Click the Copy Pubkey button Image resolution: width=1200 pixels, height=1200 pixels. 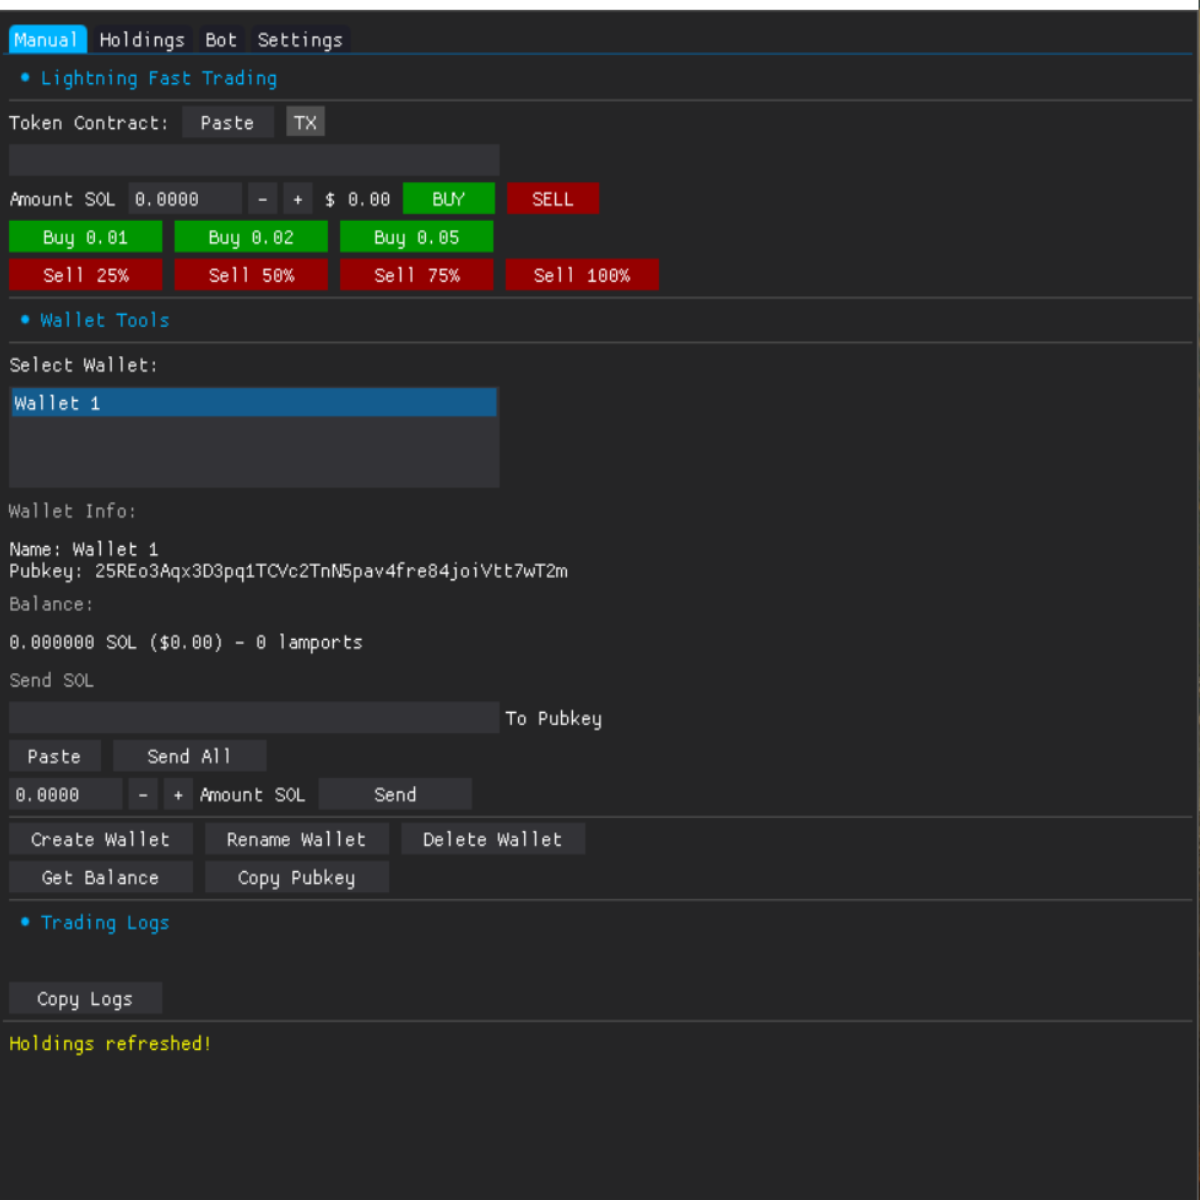coord(296,877)
